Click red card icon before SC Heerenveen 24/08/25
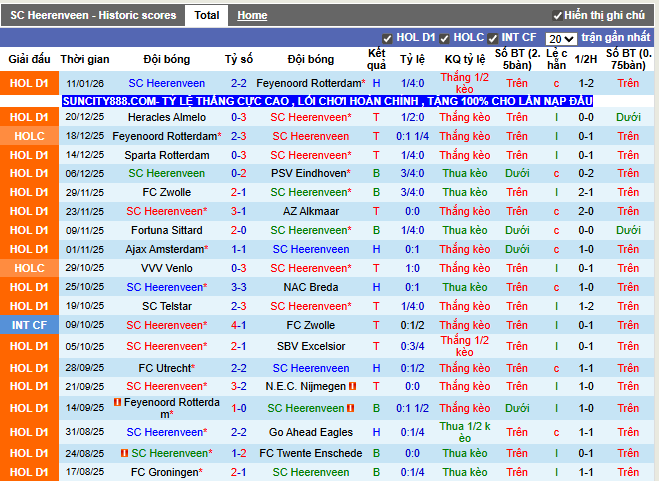 pos(124,453)
